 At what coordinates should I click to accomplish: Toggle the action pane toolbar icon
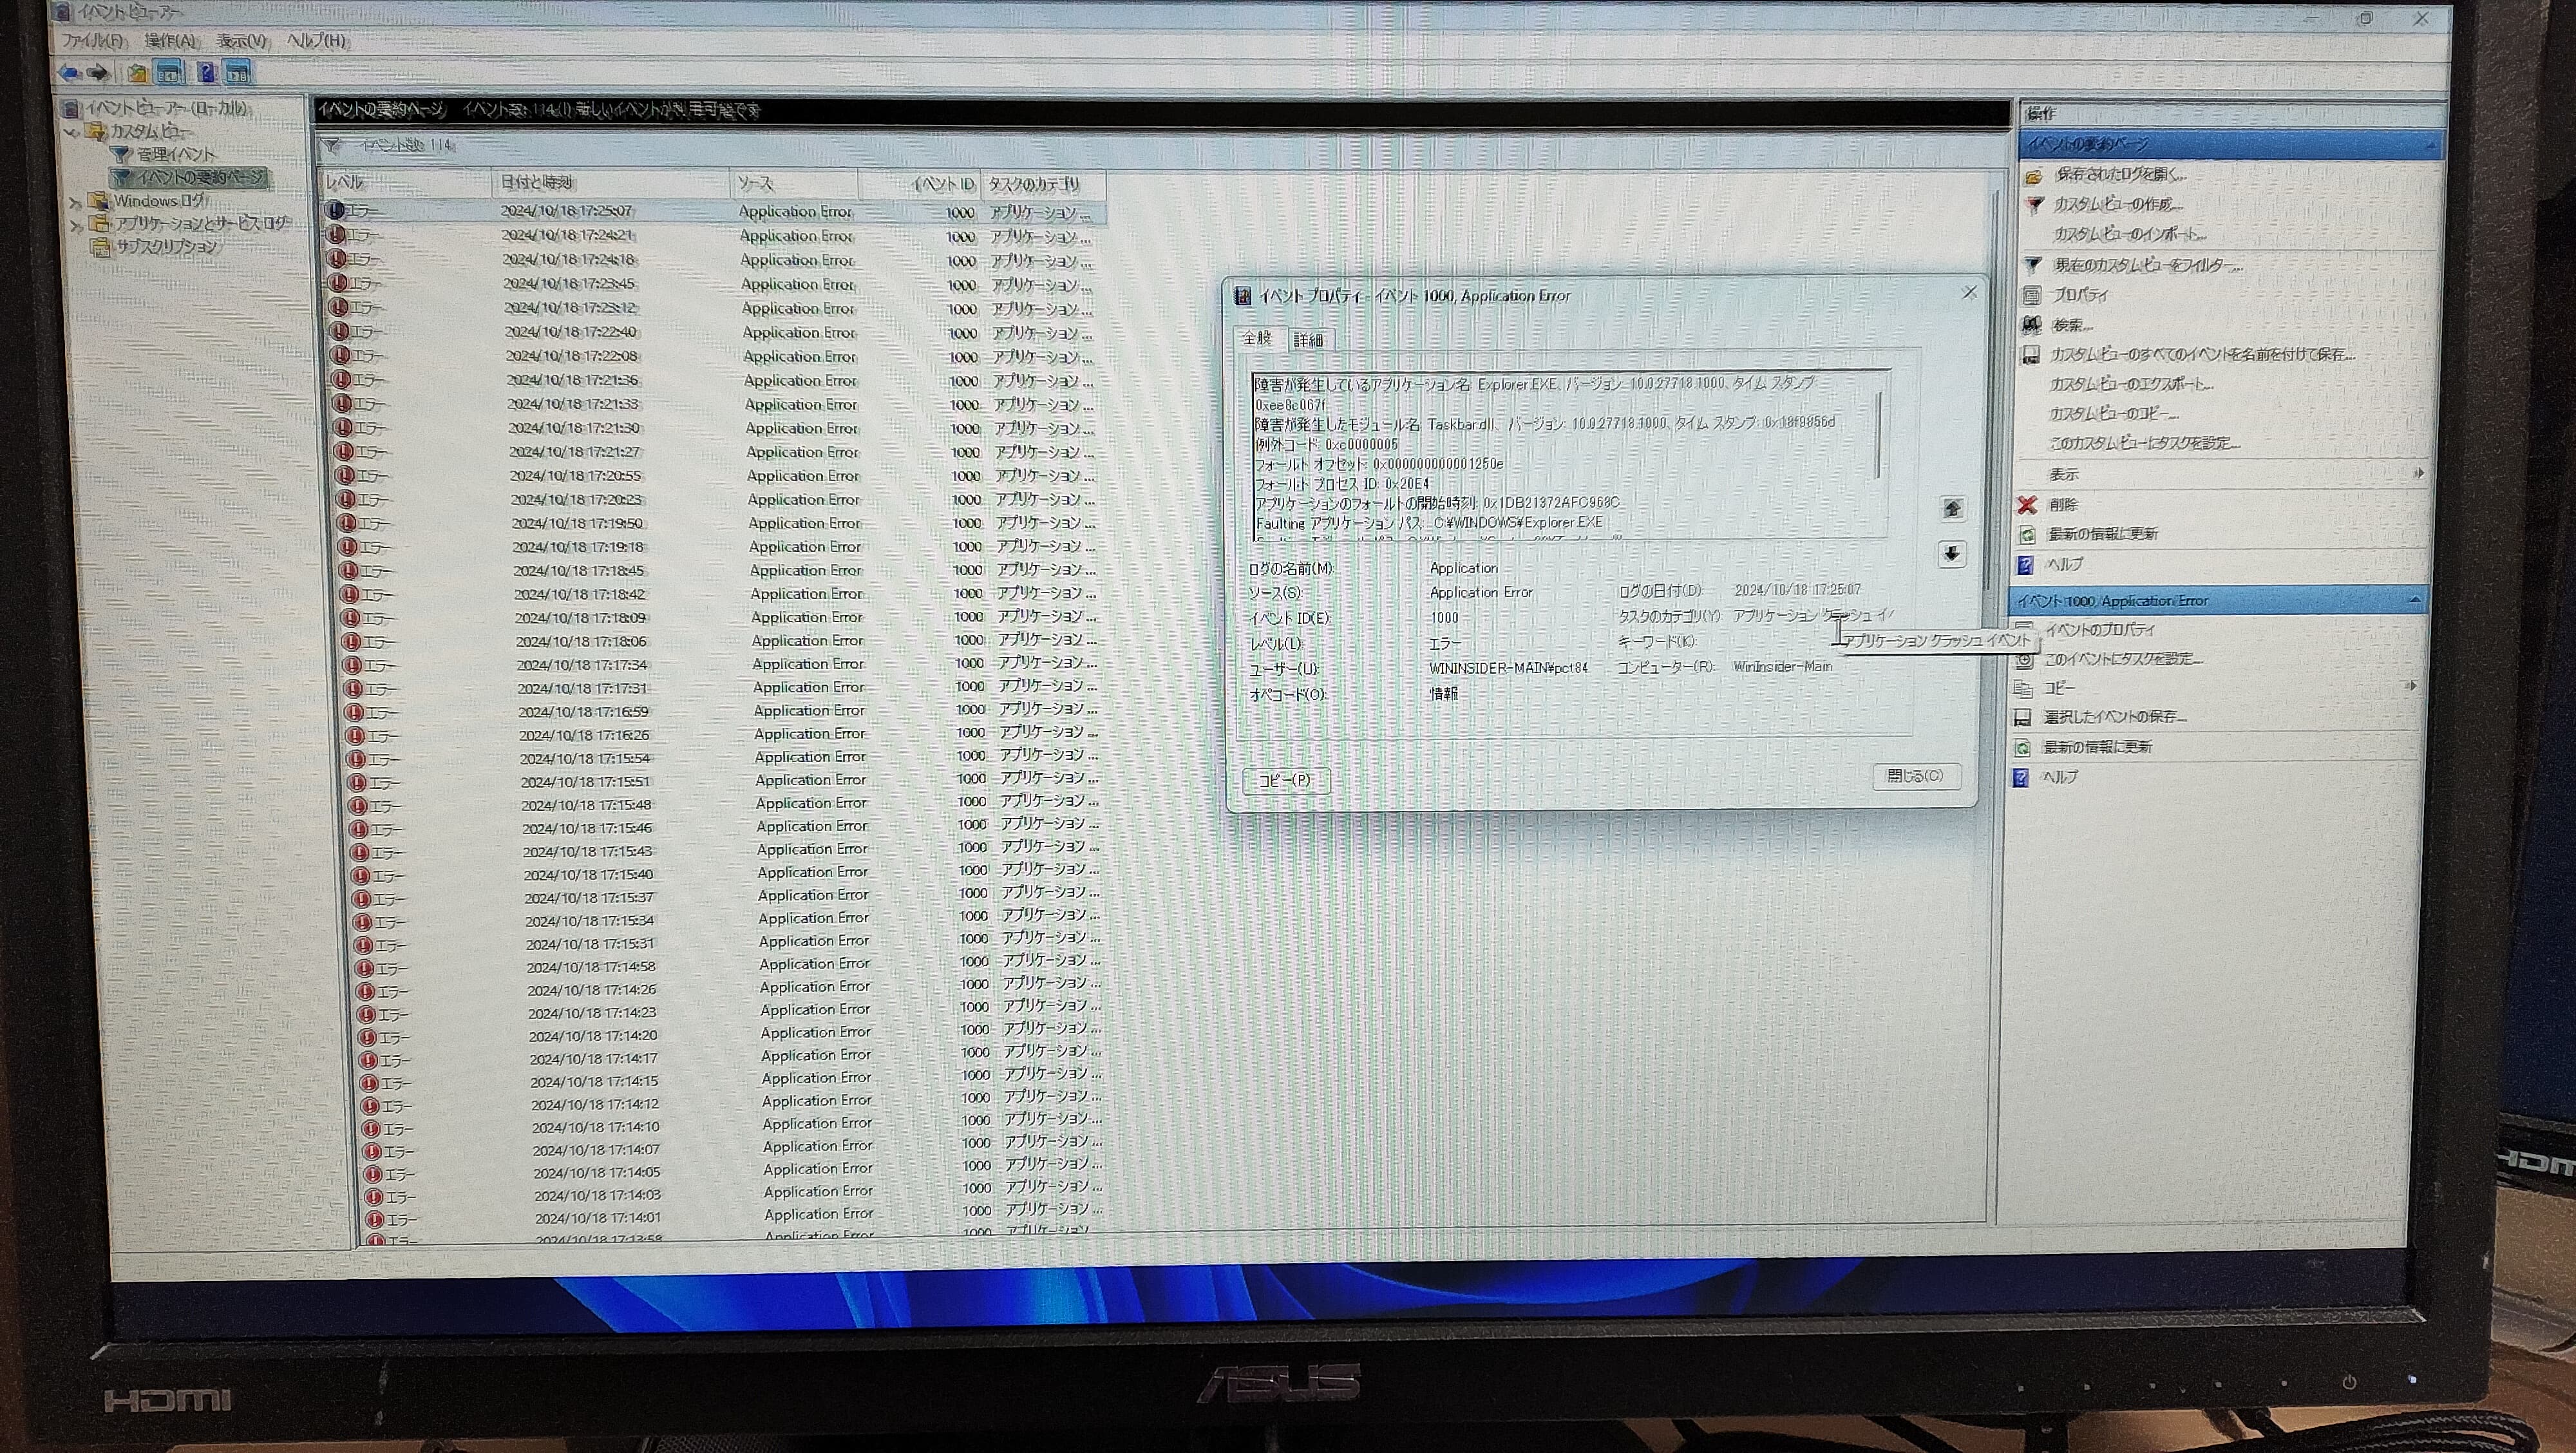click(237, 73)
